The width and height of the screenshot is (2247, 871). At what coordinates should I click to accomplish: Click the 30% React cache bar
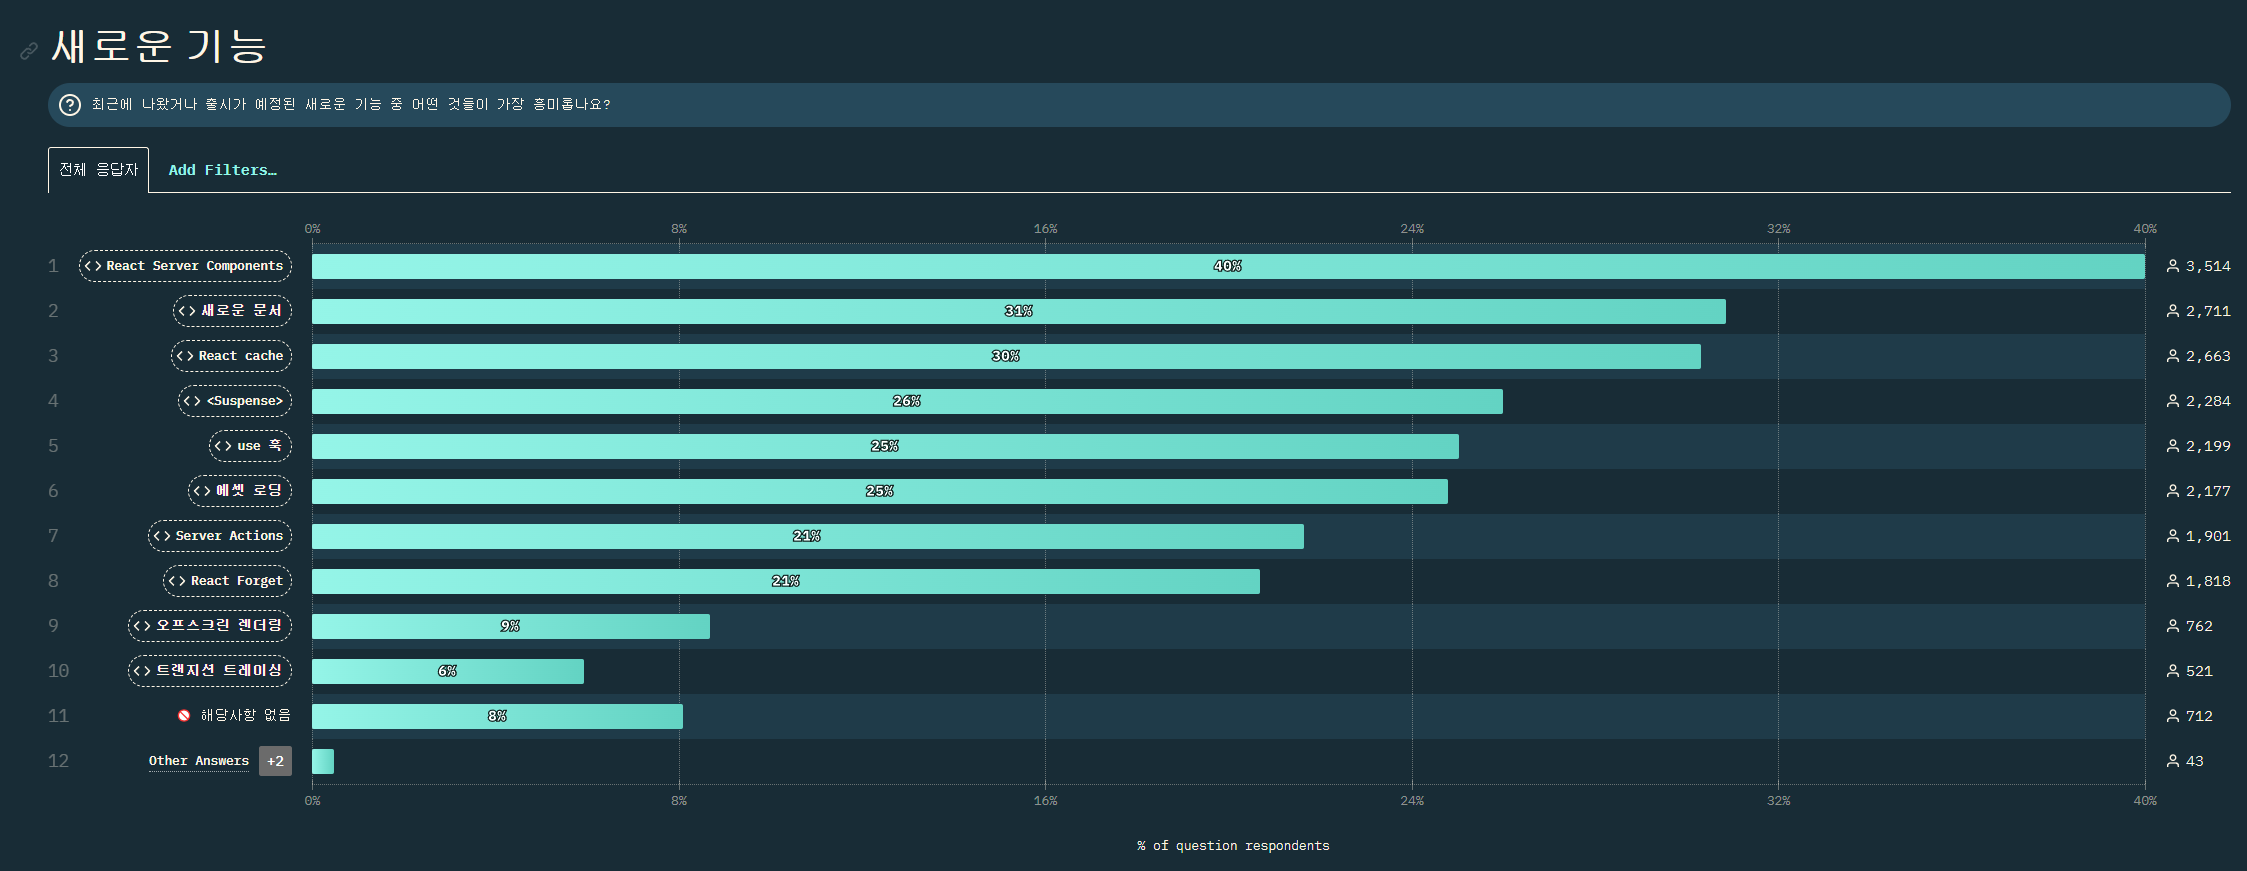pos(1006,356)
